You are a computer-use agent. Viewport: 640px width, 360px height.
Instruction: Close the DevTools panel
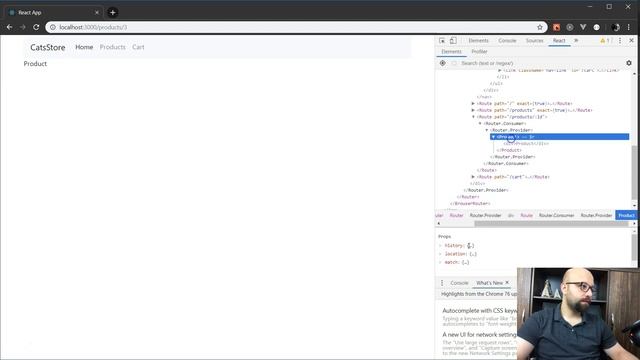pyautogui.click(x=631, y=40)
